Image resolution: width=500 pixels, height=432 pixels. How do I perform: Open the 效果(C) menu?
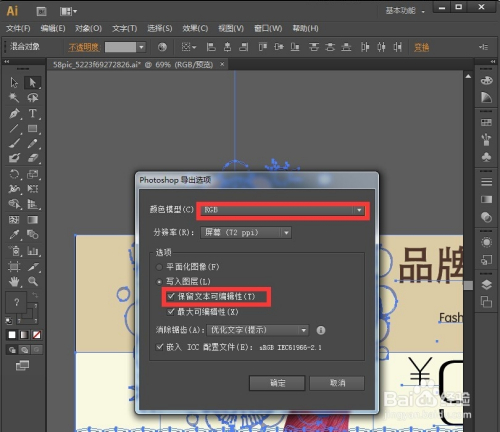[195, 28]
